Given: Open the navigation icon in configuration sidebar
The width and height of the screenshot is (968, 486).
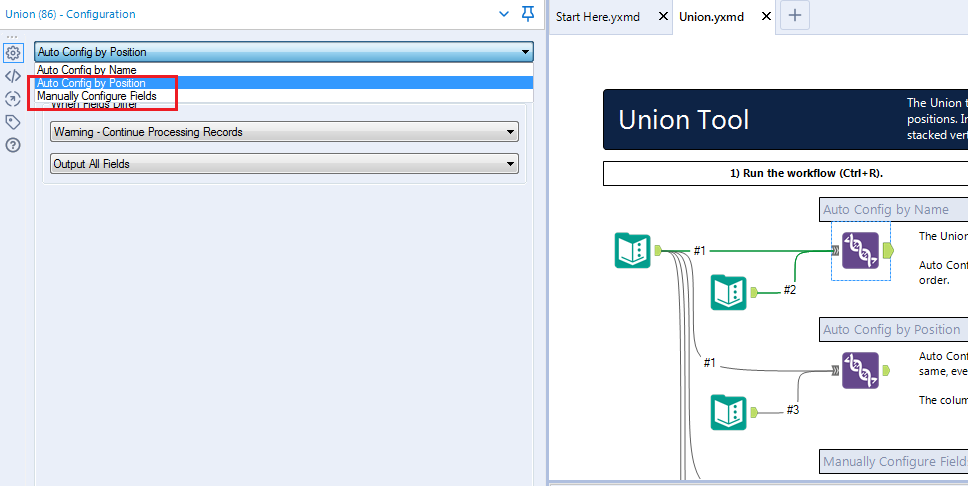Looking at the screenshot, I should (12, 99).
